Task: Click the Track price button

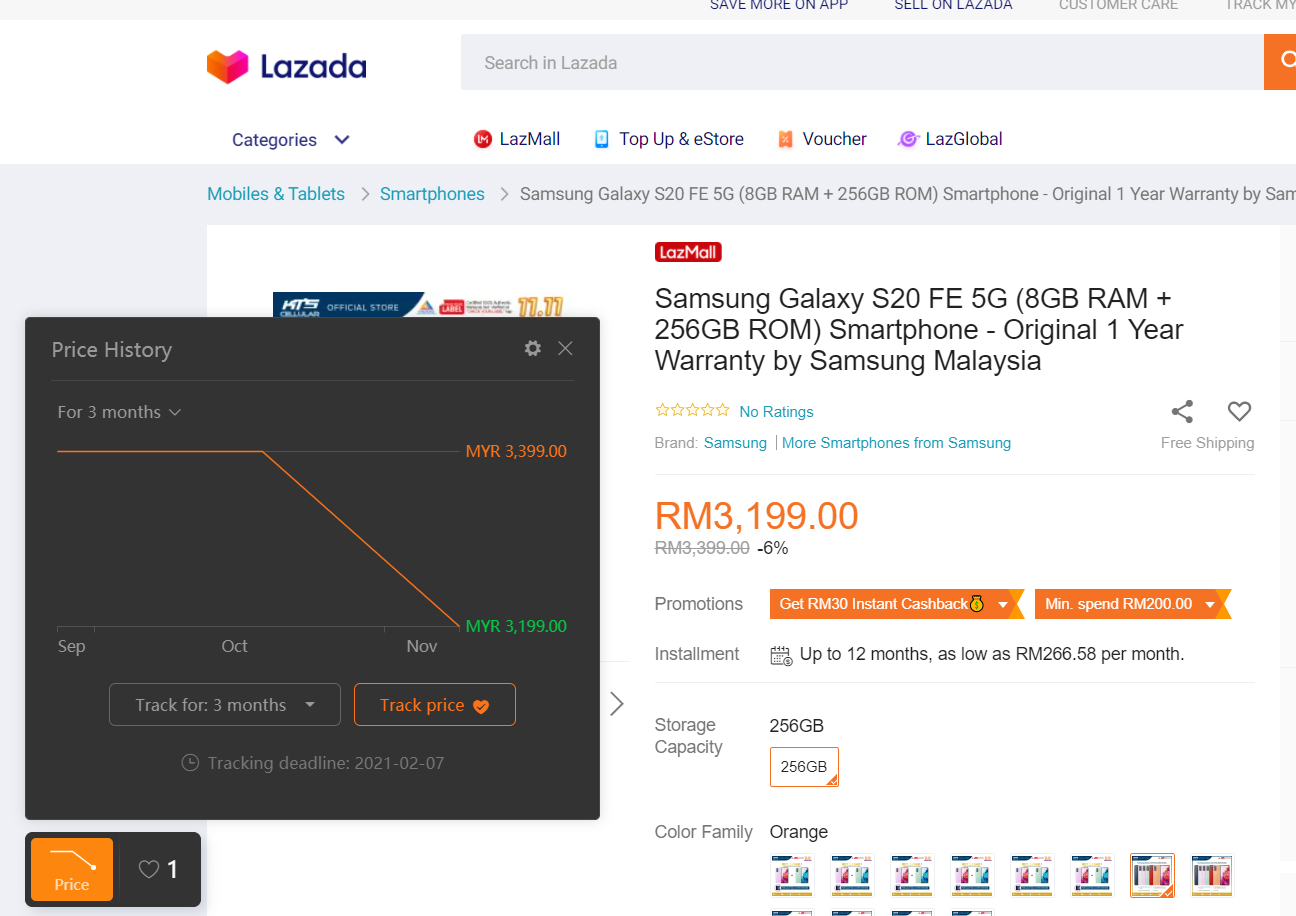Action: point(434,705)
